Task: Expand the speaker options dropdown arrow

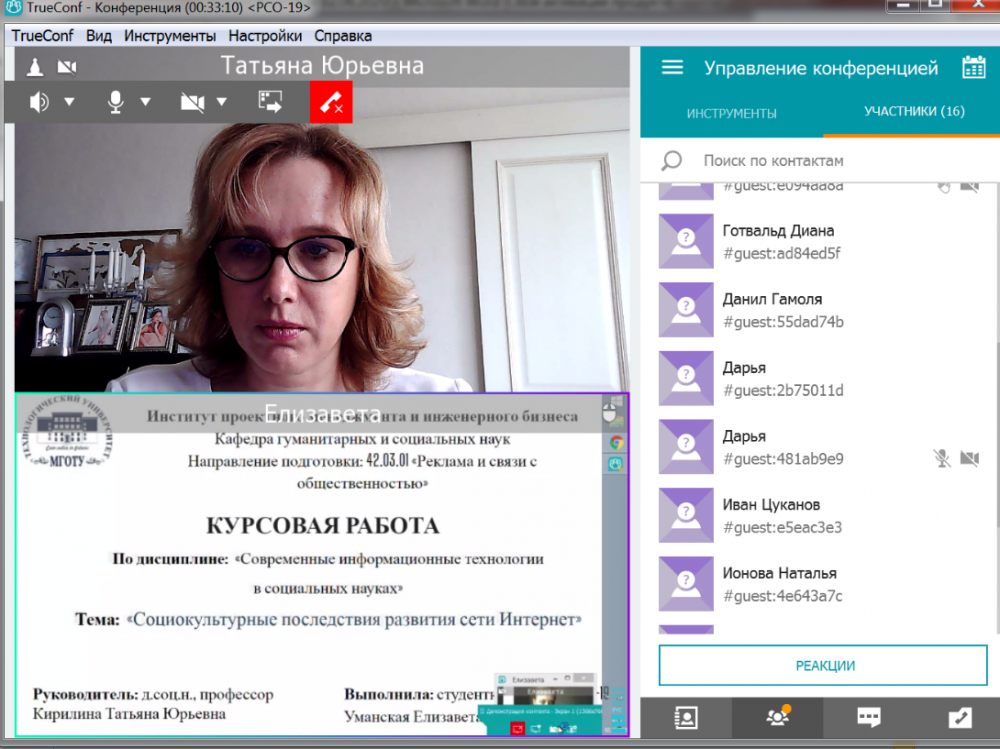Action: 69,102
